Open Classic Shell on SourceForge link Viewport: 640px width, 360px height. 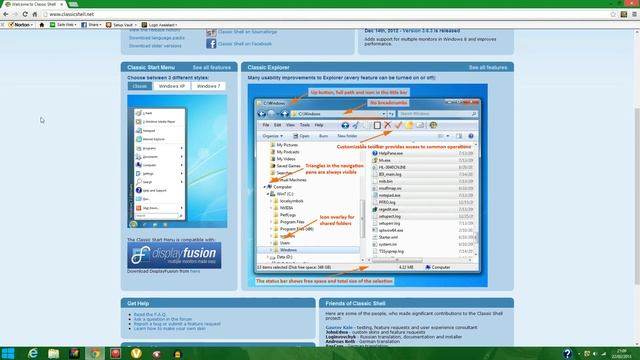coord(247,32)
